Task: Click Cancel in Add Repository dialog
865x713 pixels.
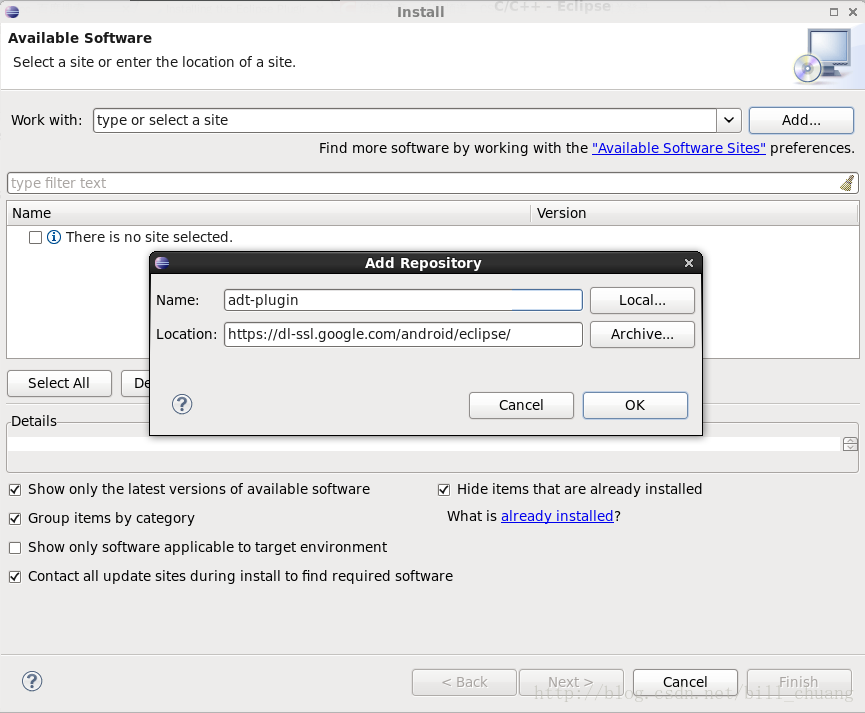Action: pyautogui.click(x=521, y=406)
